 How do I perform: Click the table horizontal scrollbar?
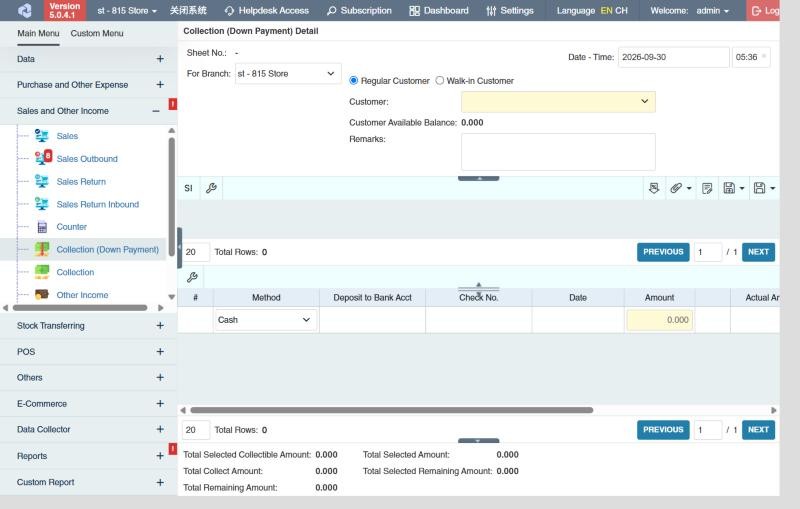coord(391,410)
